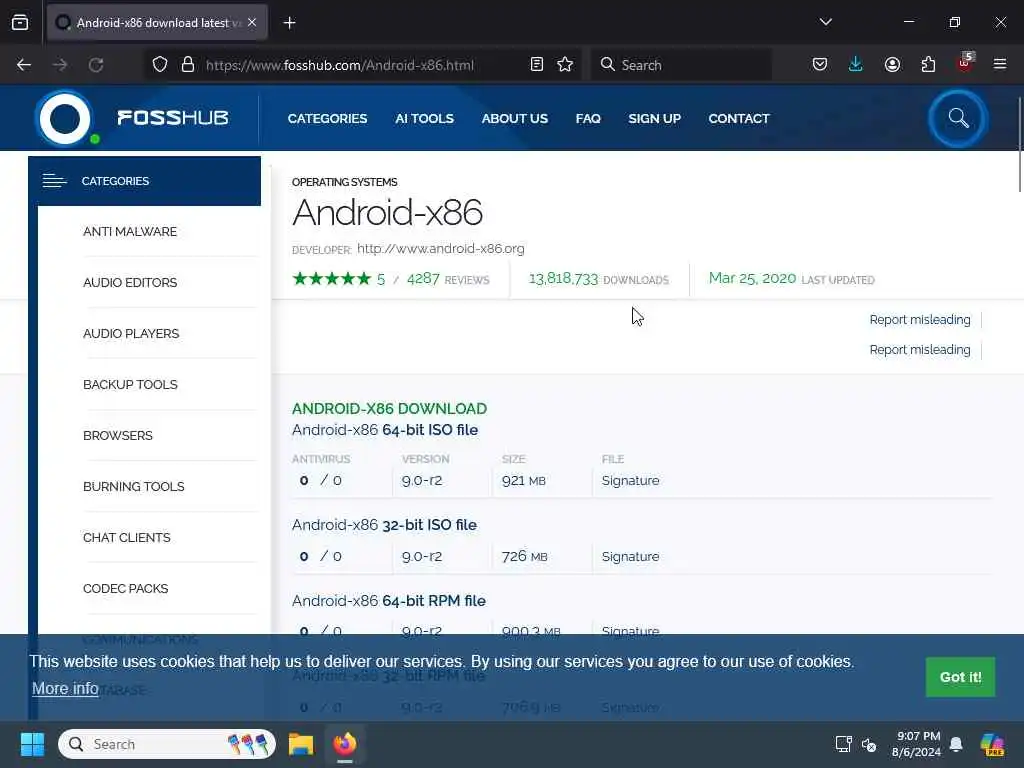Click the Windows Start button
The image size is (1024, 768).
tap(32, 744)
